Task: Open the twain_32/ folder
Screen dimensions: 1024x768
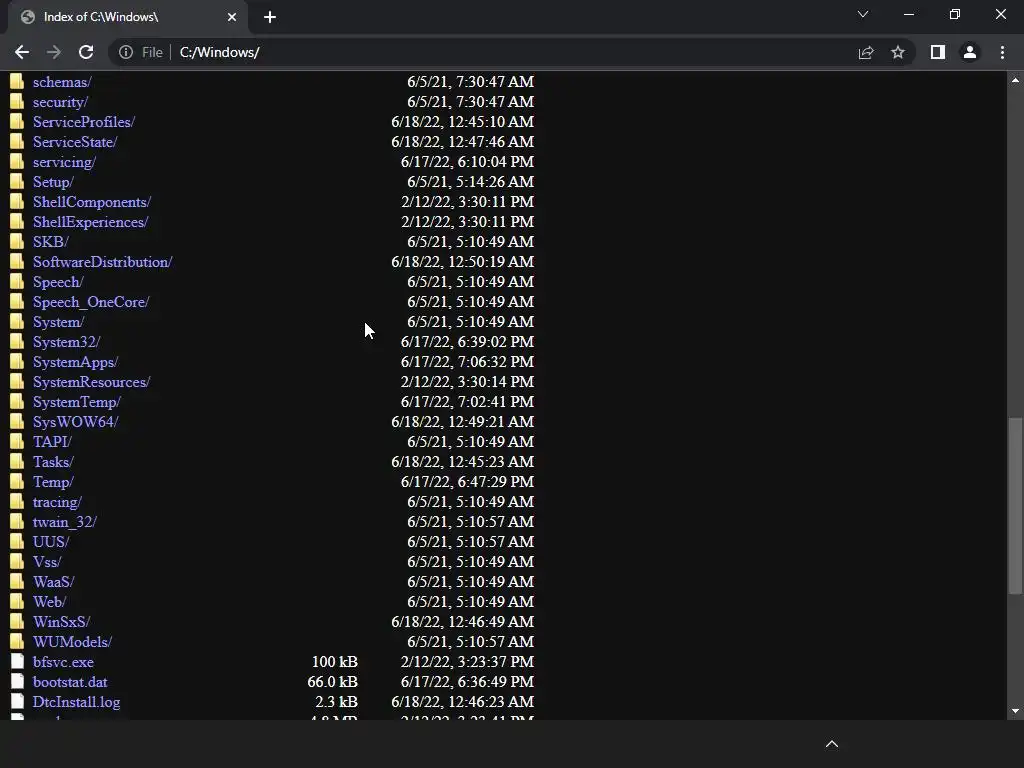Action: coord(65,522)
